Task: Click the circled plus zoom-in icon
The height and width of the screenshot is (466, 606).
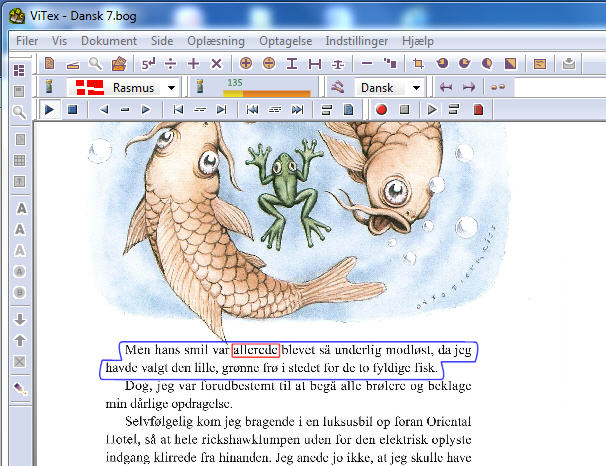Action: pyautogui.click(x=246, y=63)
